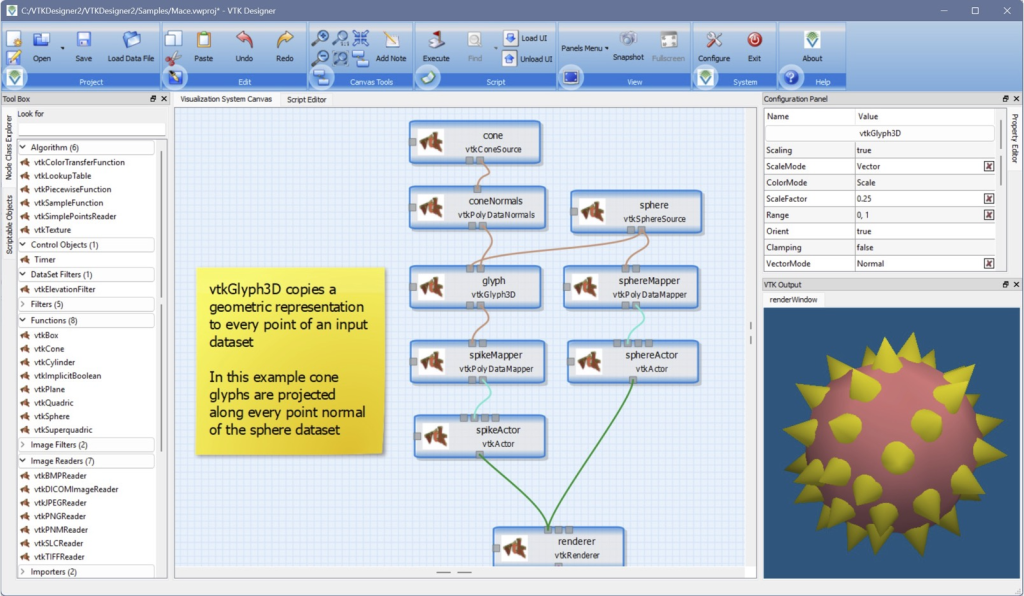Collapse the Algorithm (6) group
This screenshot has height=596, width=1024.
(23, 147)
